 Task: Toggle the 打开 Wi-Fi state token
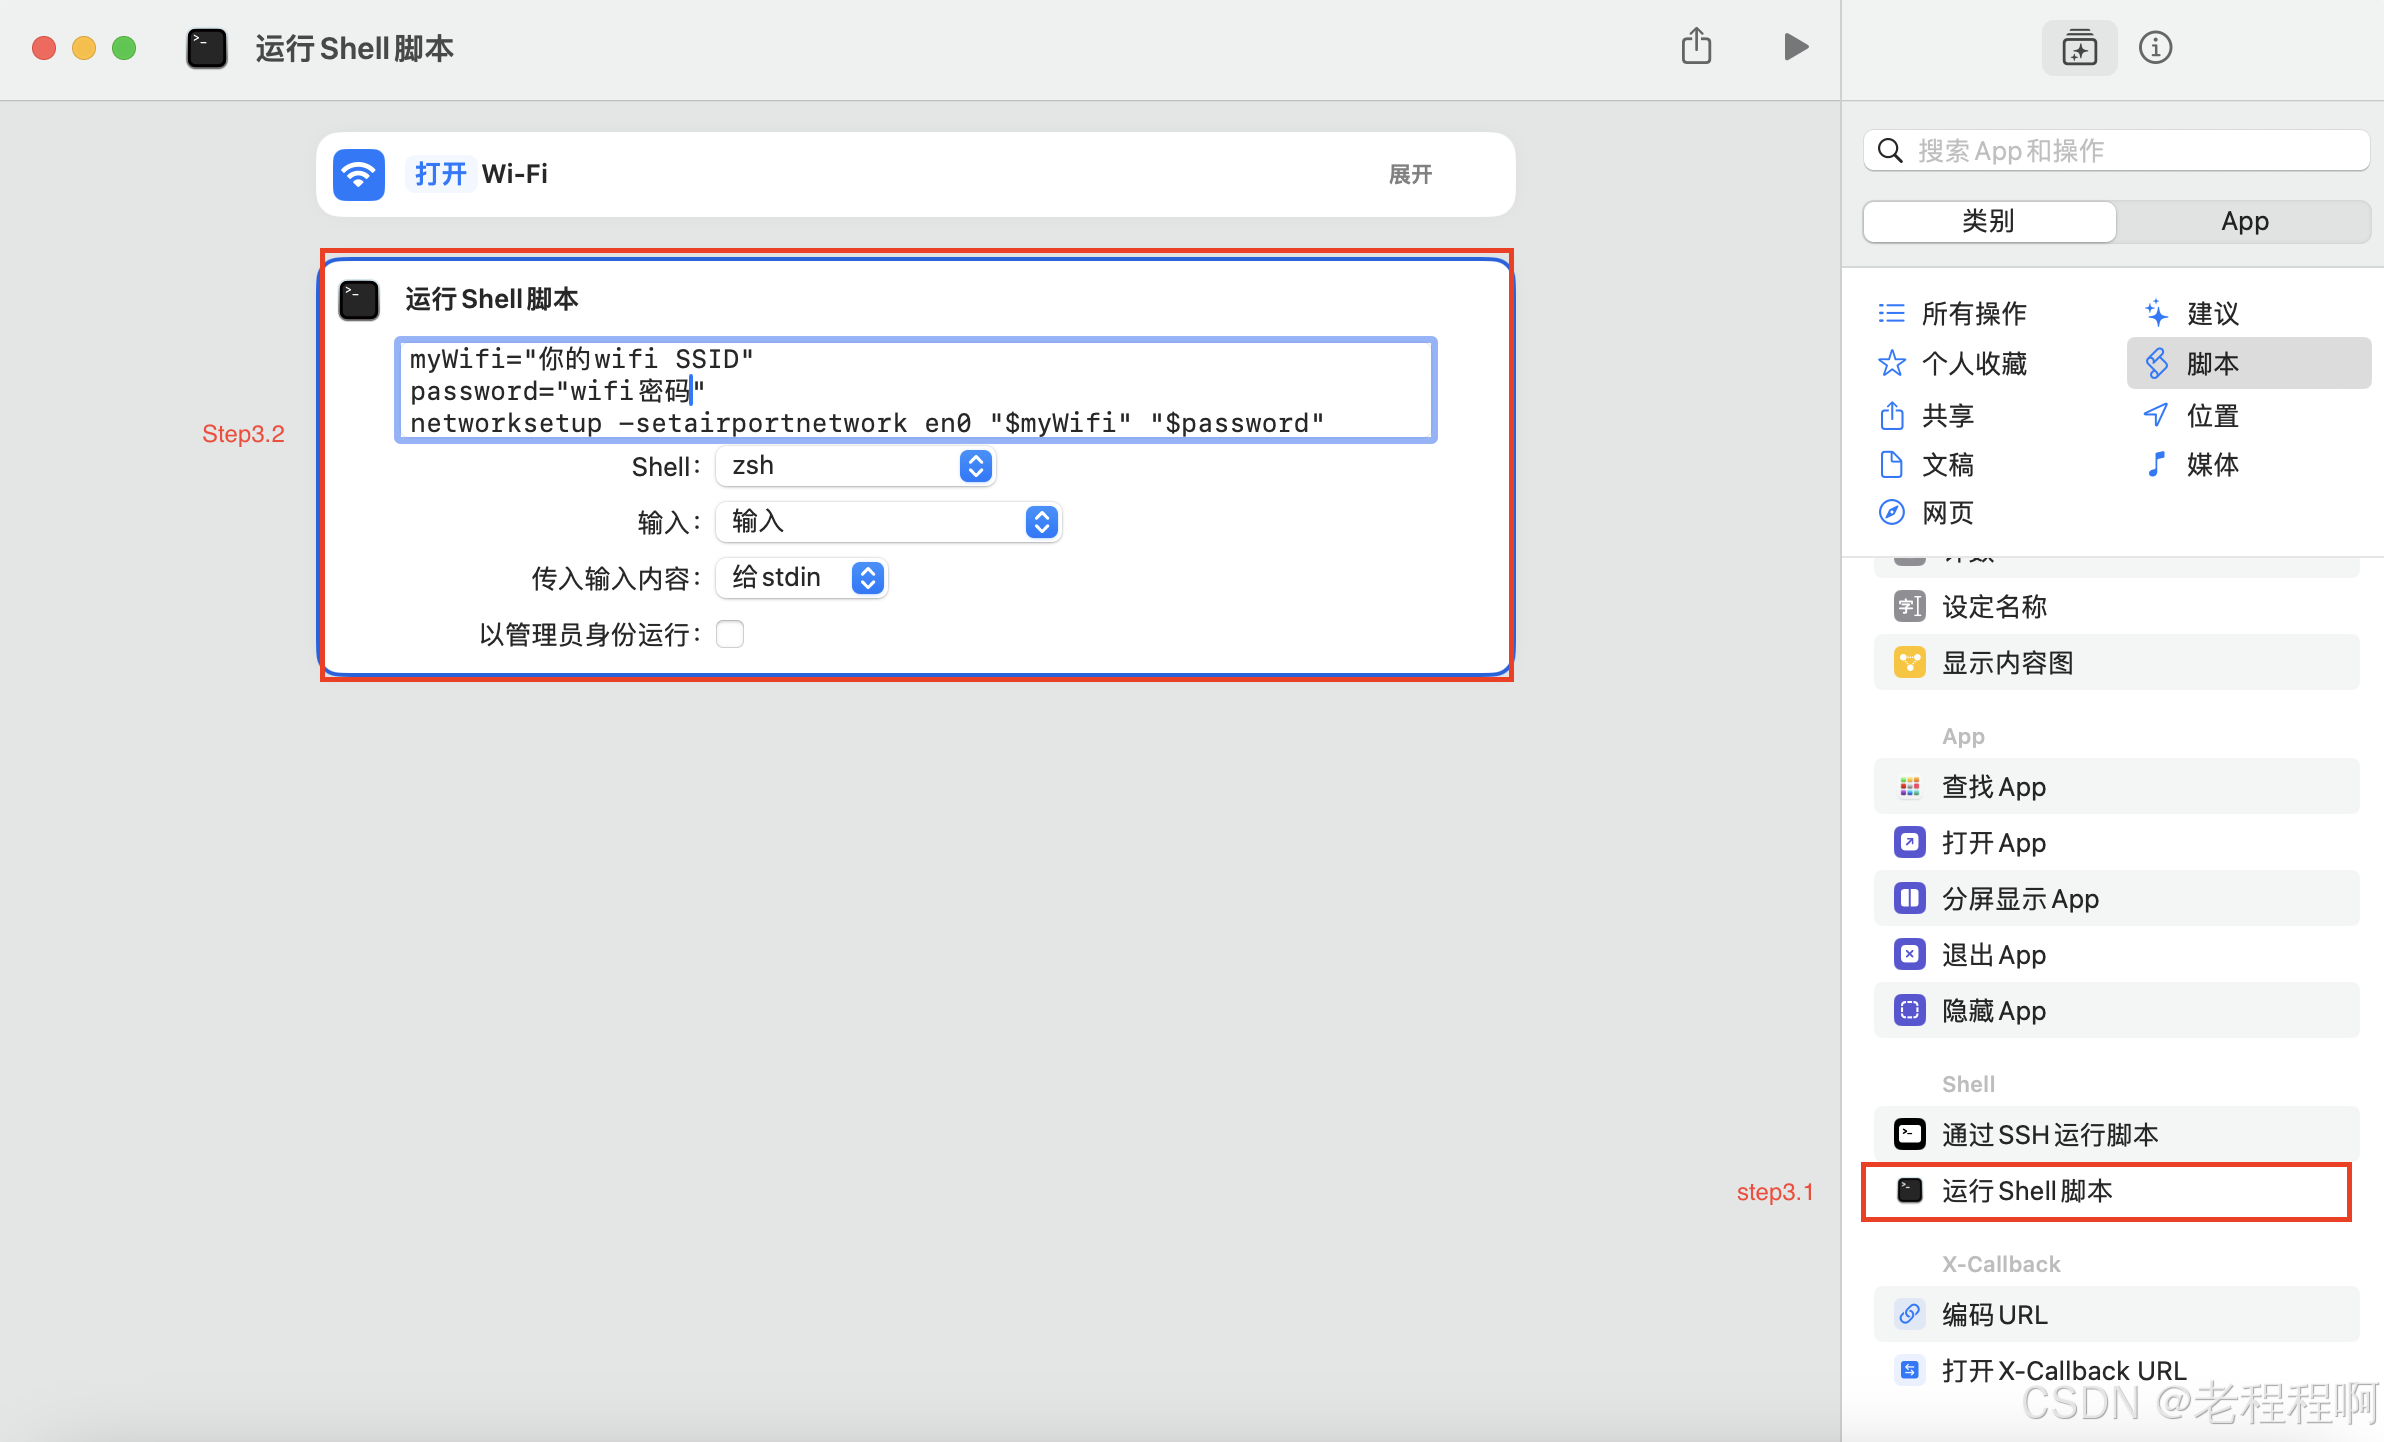[440, 174]
